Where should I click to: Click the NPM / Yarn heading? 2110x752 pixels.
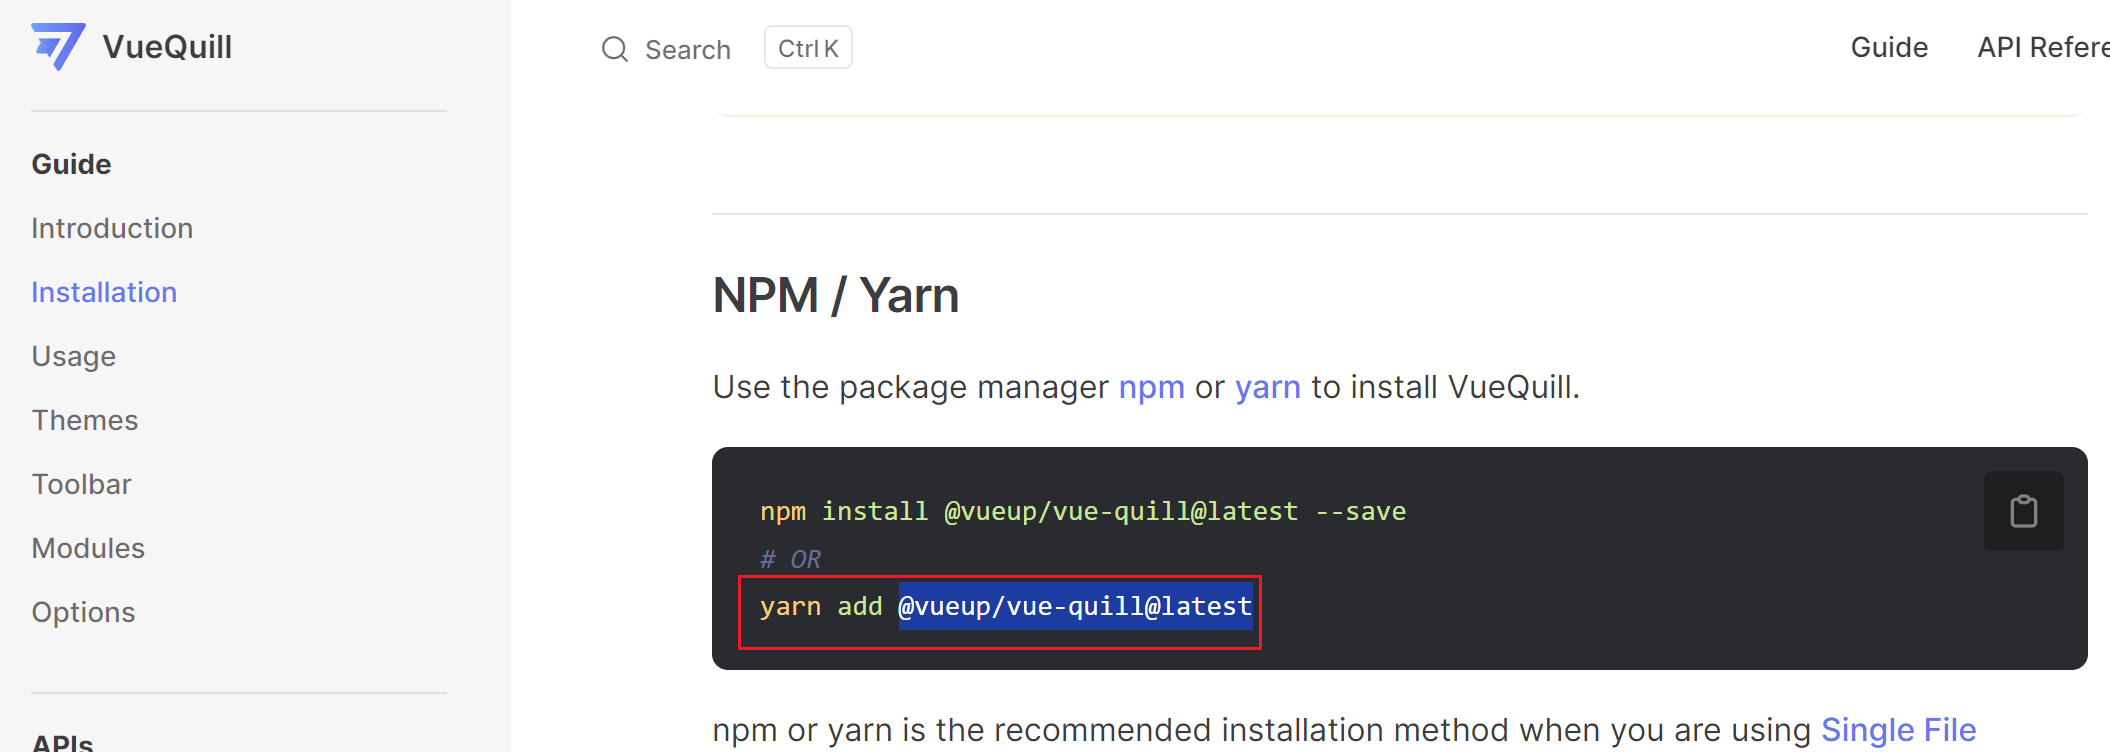(836, 295)
